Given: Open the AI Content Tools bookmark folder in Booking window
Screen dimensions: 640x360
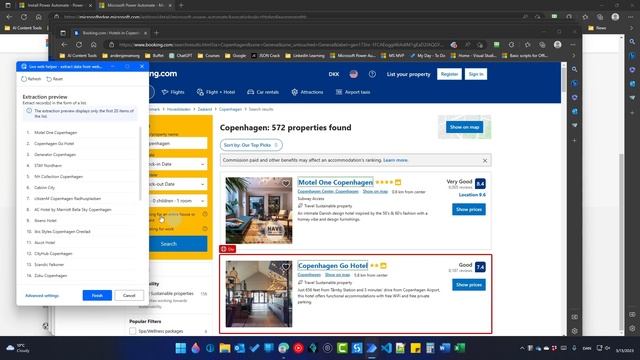Looking at the screenshot, I should tap(78, 56).
